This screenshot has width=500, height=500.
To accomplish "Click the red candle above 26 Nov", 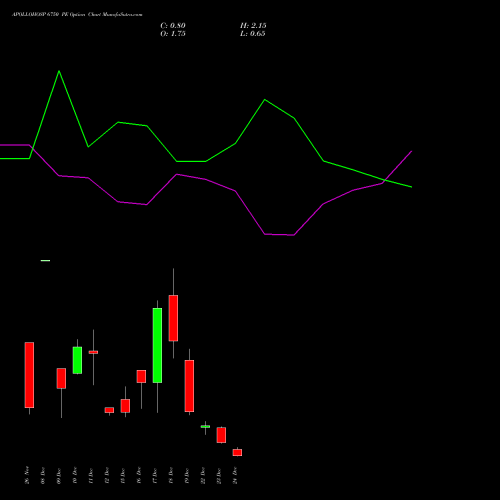I will (x=29, y=375).
